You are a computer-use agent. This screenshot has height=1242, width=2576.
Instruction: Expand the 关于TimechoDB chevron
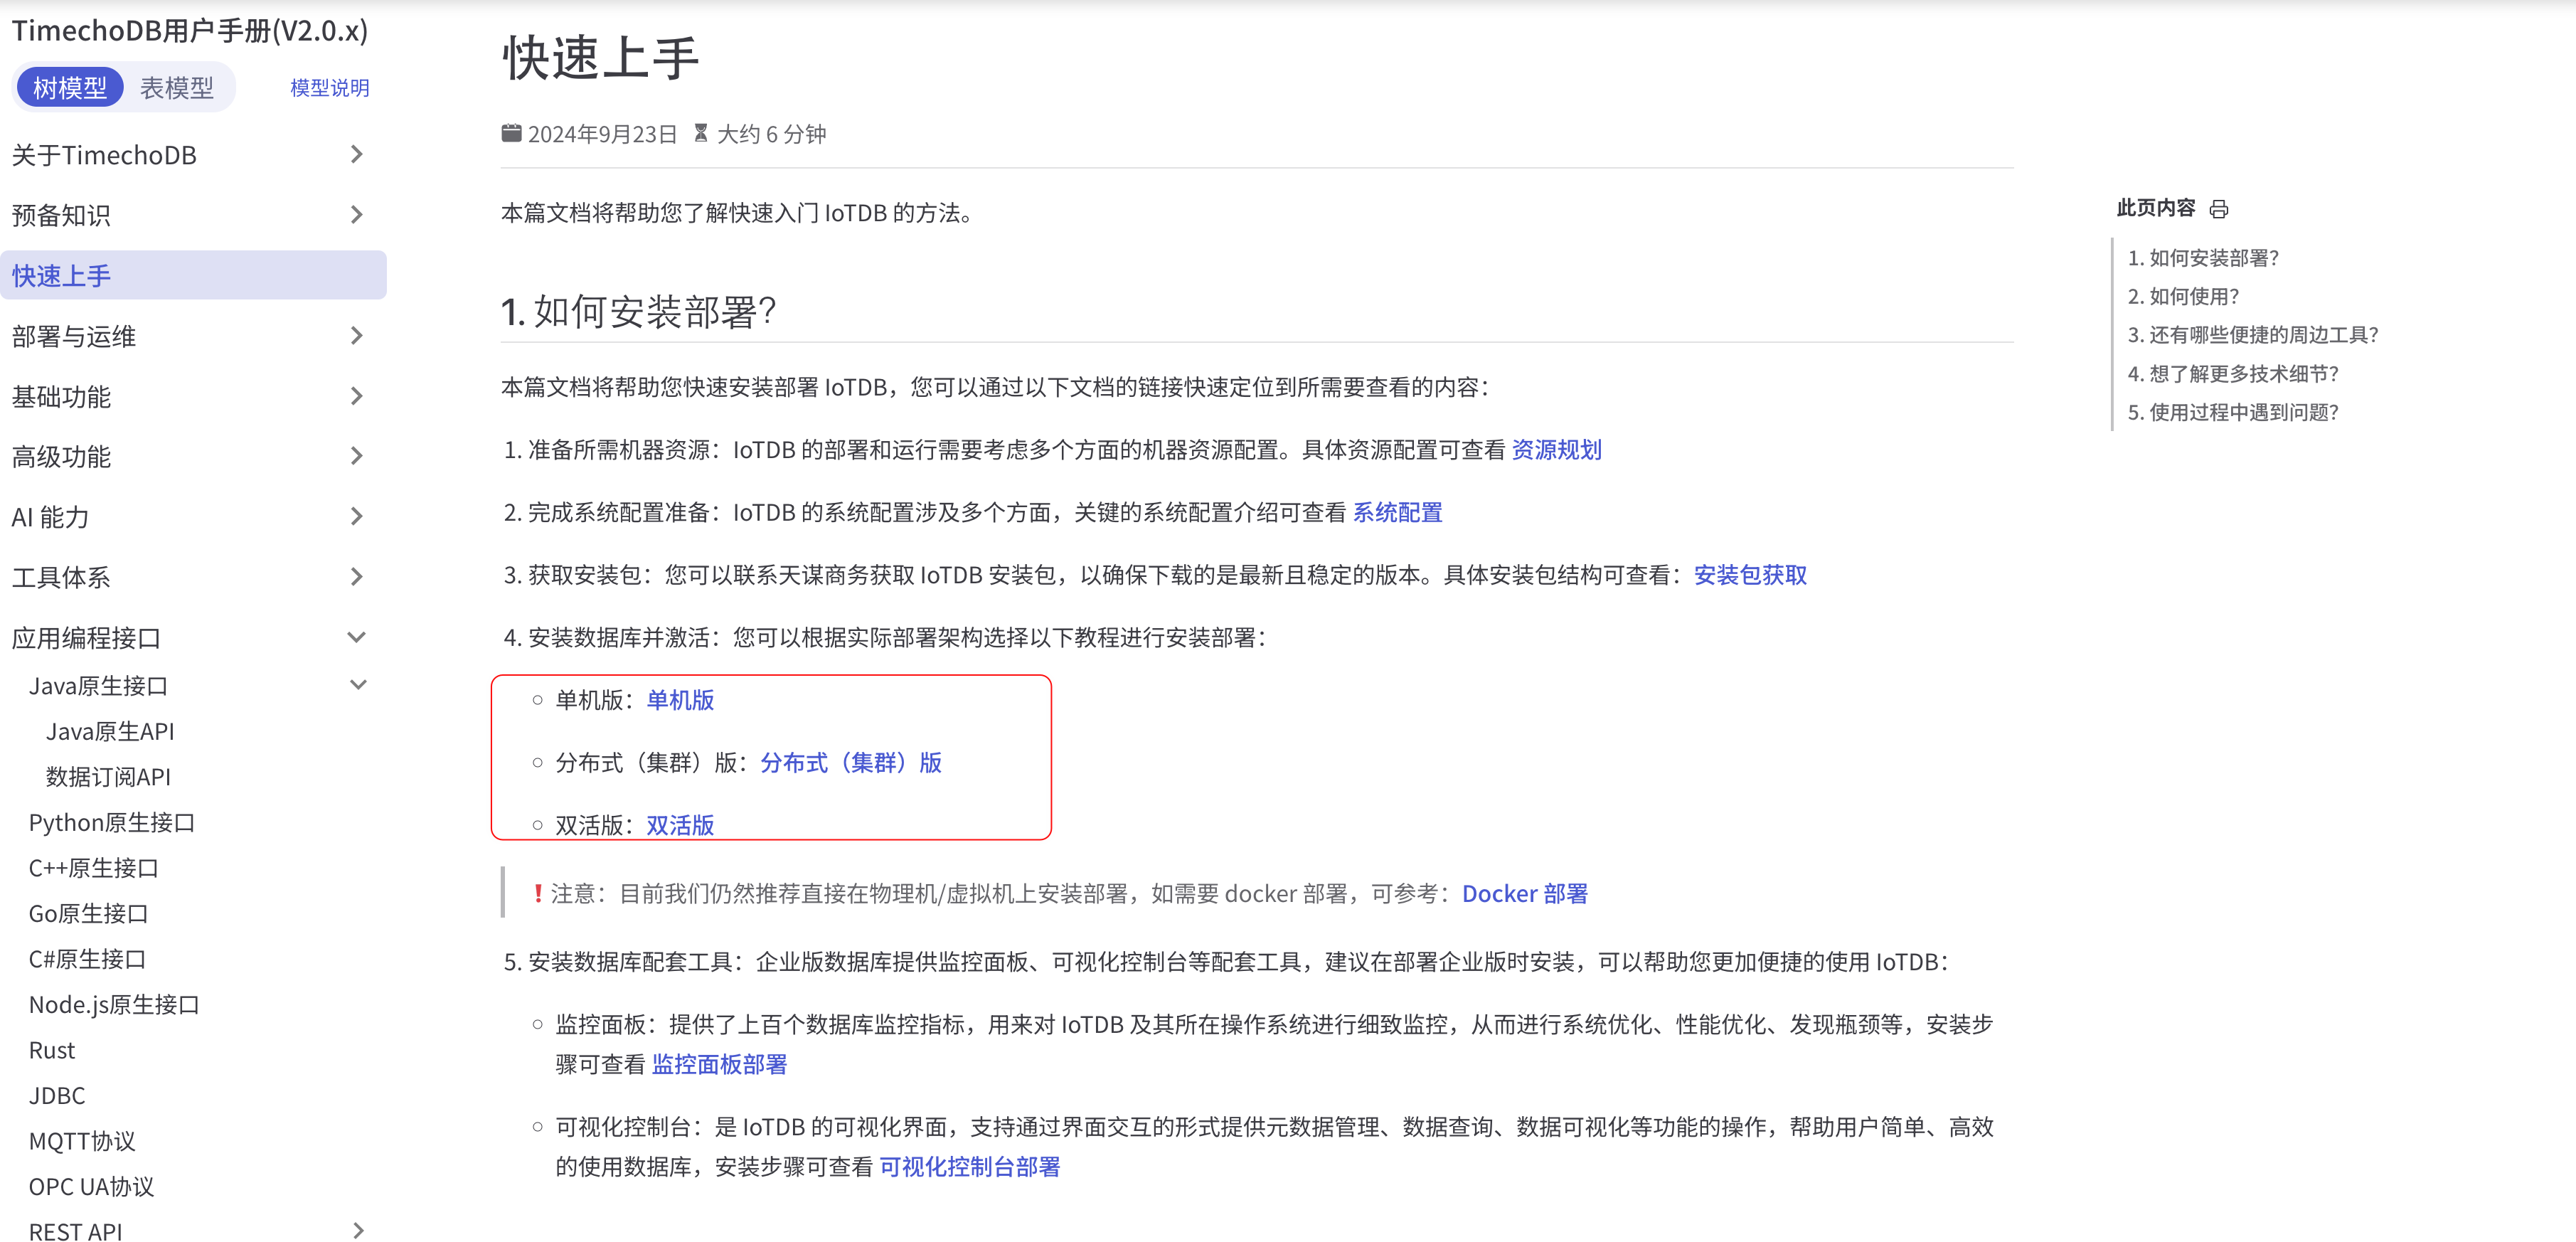coord(357,154)
